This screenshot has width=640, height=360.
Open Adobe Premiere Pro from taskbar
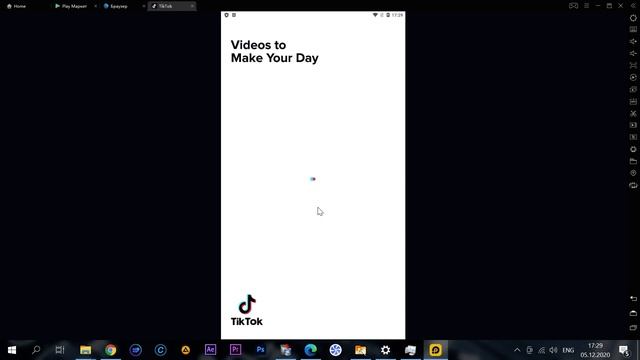pyautogui.click(x=236, y=350)
